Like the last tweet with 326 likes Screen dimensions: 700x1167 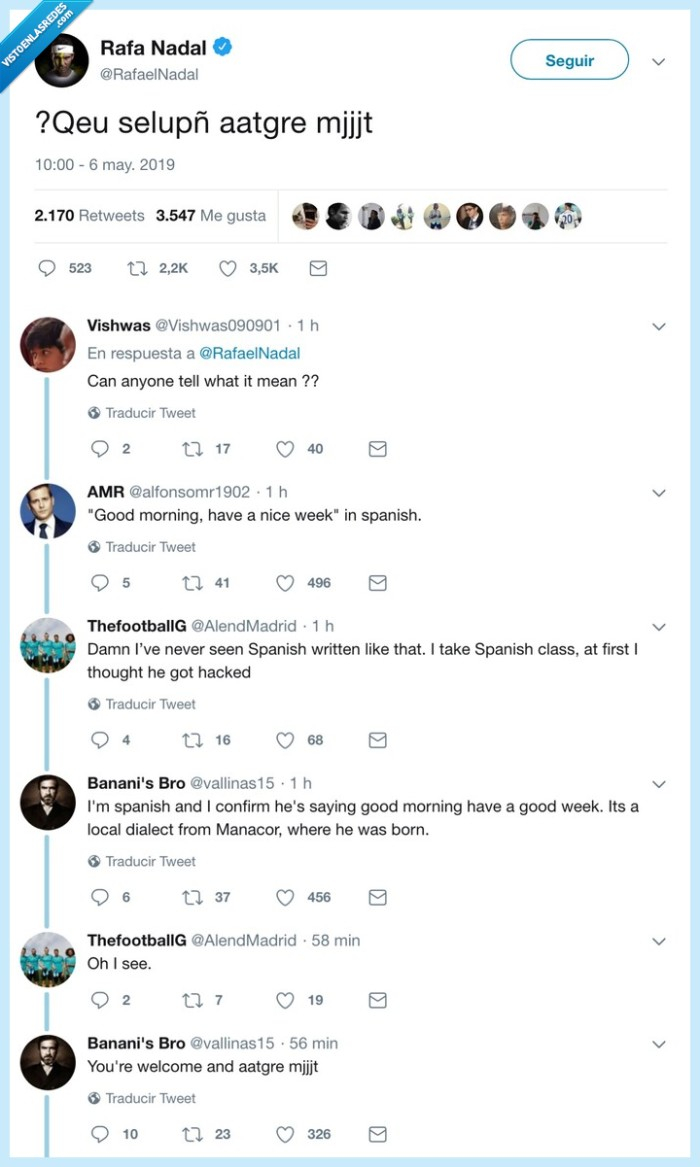point(286,1134)
